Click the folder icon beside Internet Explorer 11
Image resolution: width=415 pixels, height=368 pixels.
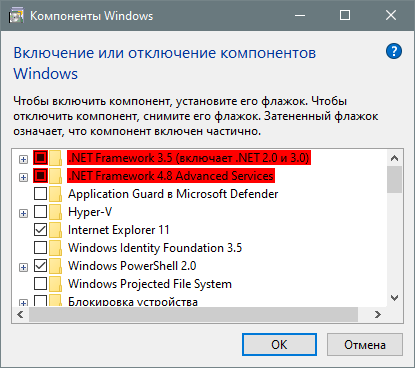pos(56,230)
